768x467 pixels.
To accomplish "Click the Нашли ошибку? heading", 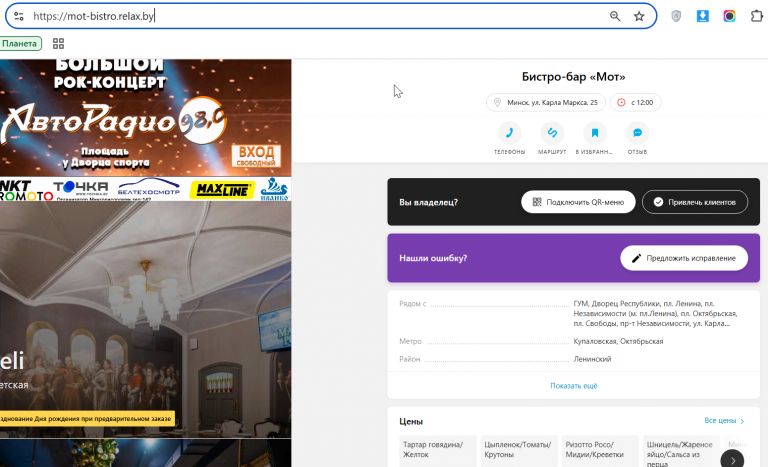I will click(433, 258).
